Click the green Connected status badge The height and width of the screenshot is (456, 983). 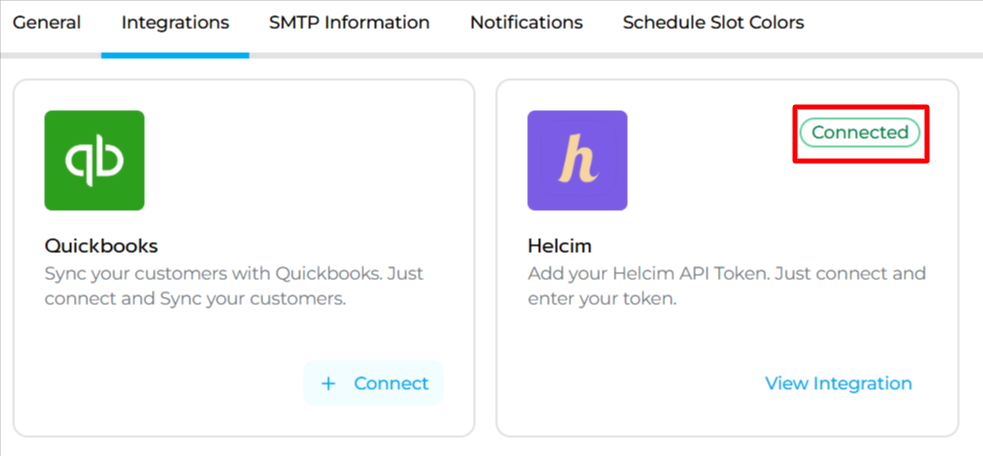point(860,133)
